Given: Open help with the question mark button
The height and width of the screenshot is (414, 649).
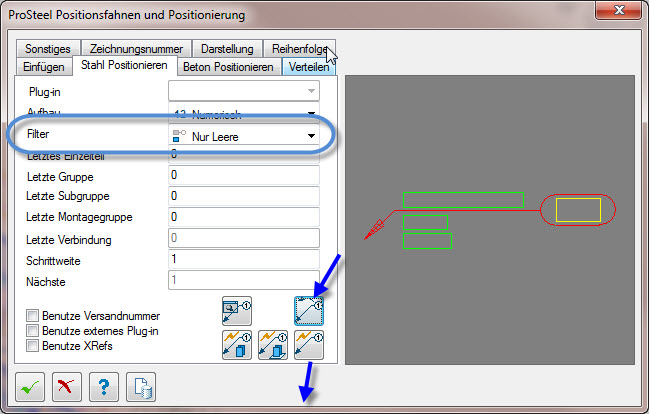Looking at the screenshot, I should 104,387.
